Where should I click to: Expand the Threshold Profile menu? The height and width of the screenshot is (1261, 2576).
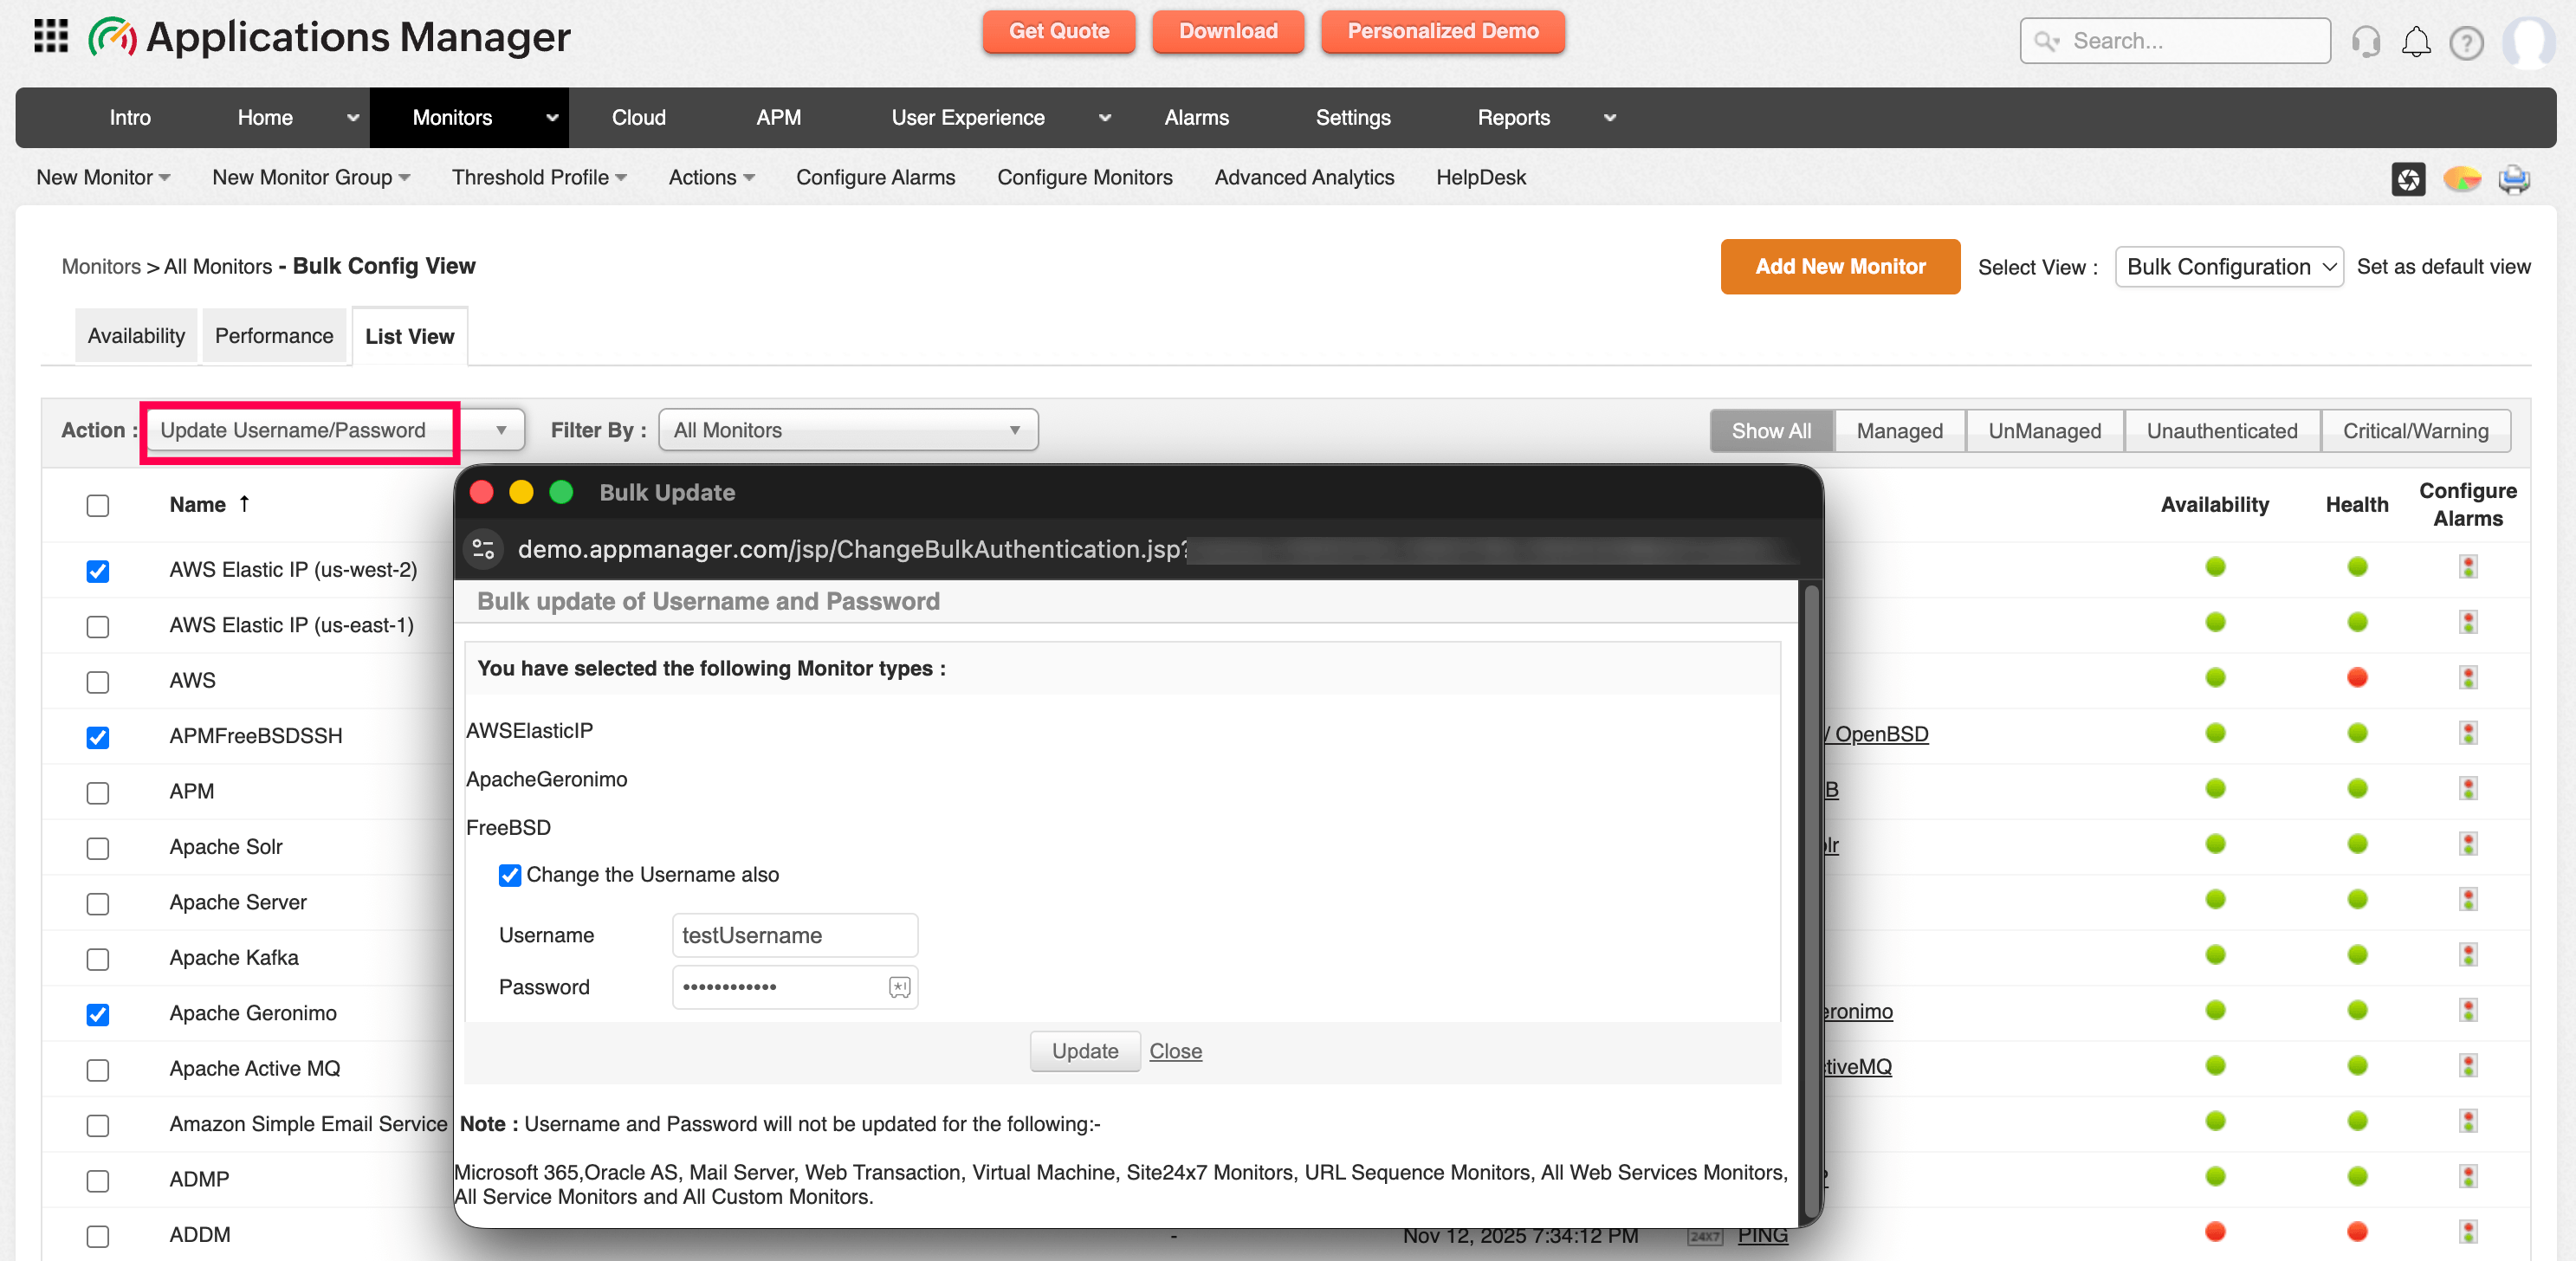click(539, 178)
